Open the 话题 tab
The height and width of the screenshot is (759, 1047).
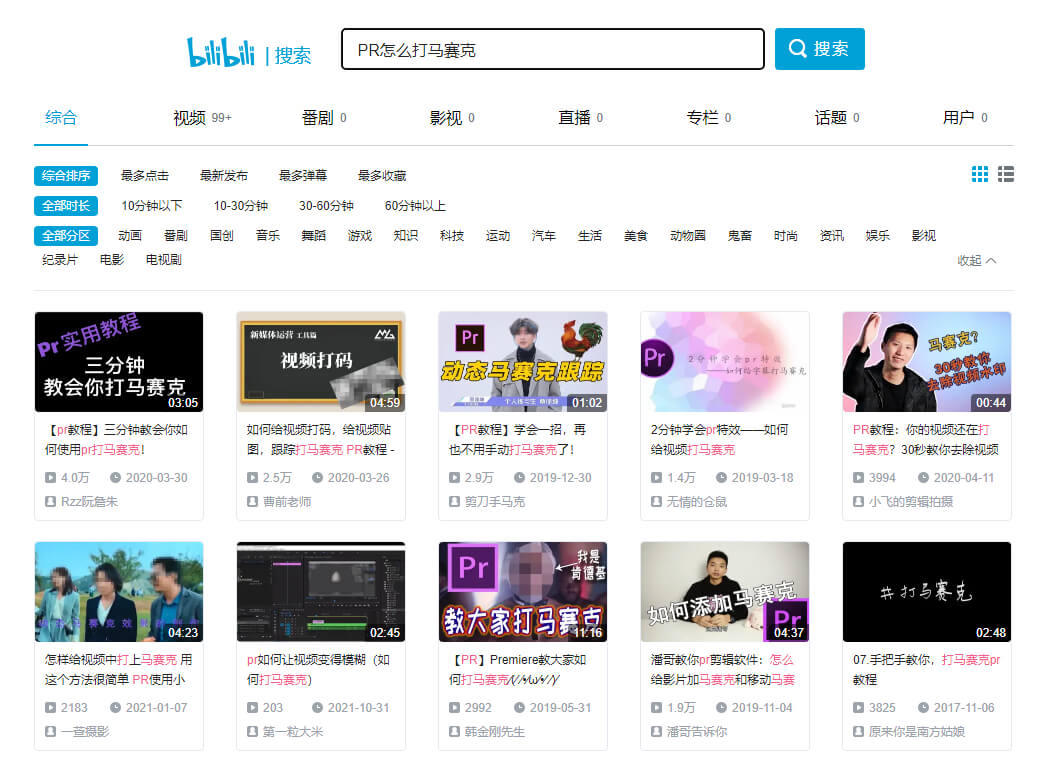(837, 118)
